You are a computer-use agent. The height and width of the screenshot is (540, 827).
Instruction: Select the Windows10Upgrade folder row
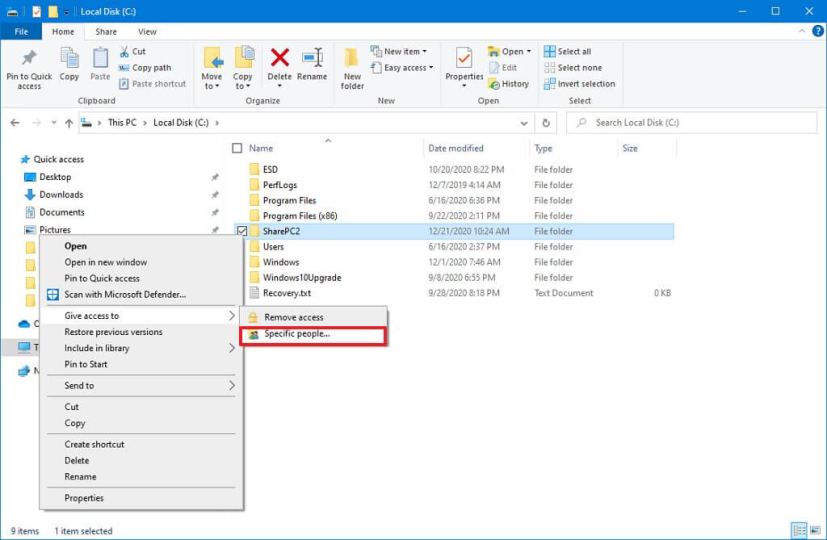point(454,277)
